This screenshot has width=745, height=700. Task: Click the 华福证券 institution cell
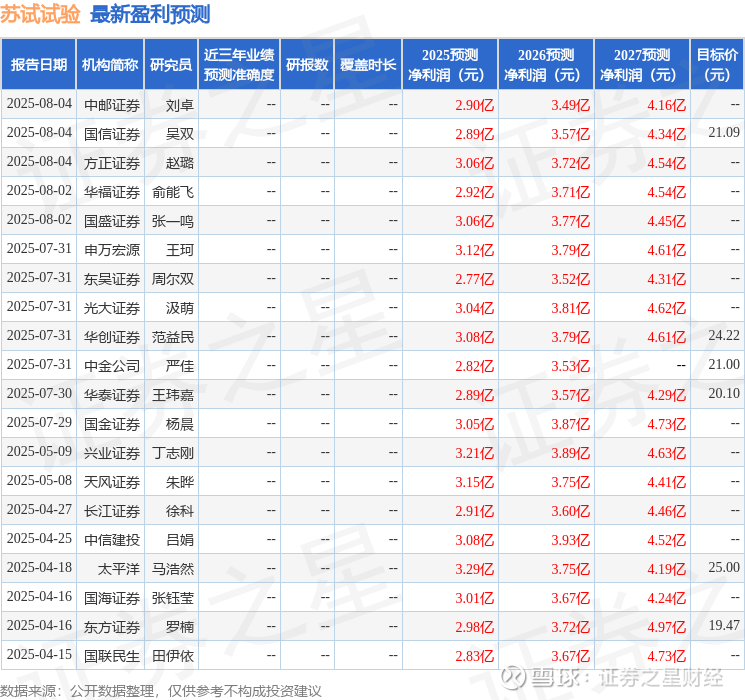[112, 192]
